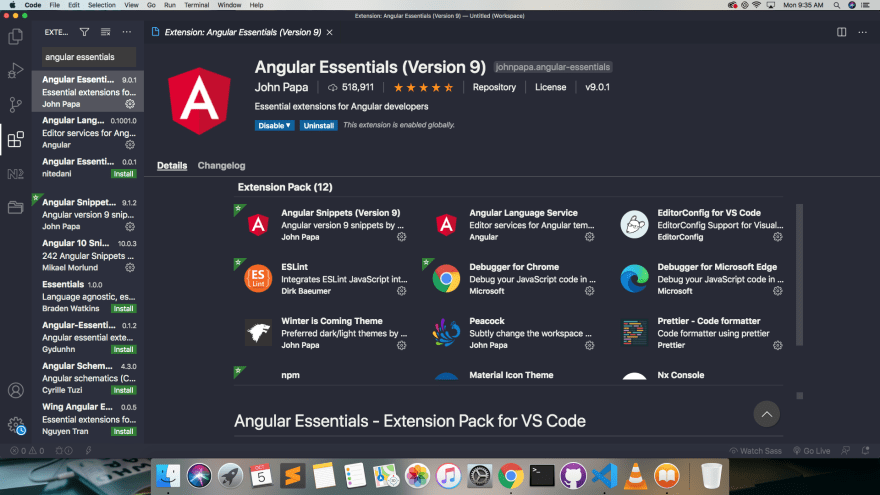Click the John Papa publisher name
880x495 pixels.
(x=281, y=87)
